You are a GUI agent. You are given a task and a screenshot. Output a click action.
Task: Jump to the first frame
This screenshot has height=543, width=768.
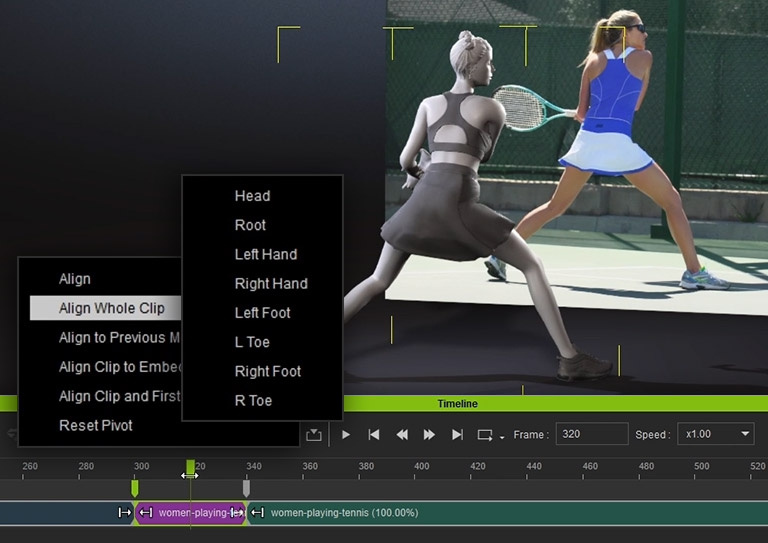click(x=374, y=435)
